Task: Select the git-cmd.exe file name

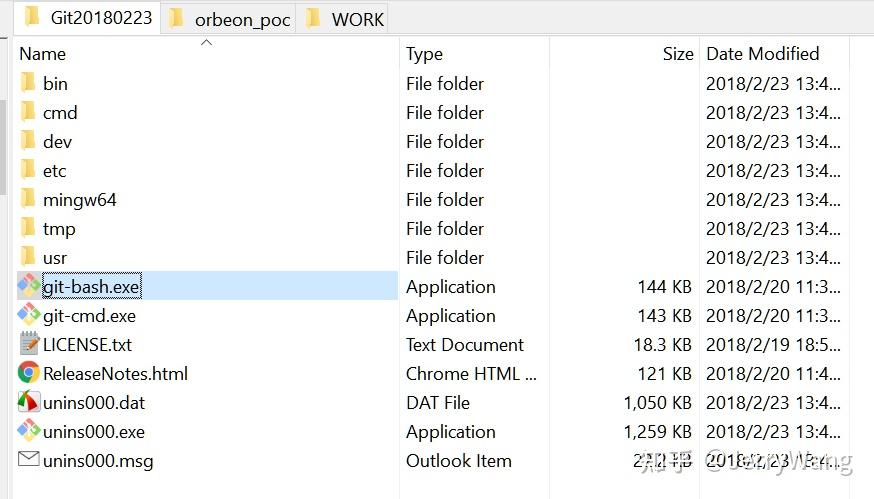Action: click(89, 316)
